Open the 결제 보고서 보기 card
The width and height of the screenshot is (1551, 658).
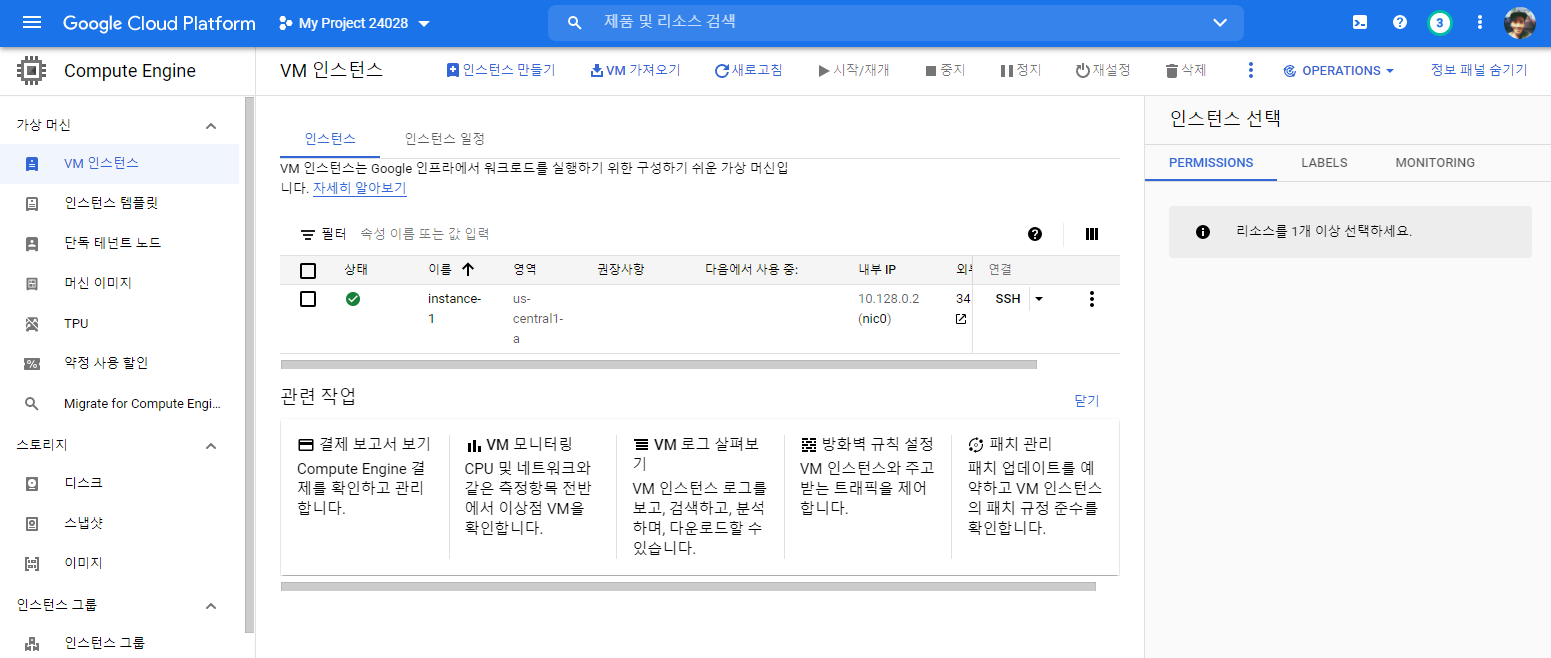point(365,476)
